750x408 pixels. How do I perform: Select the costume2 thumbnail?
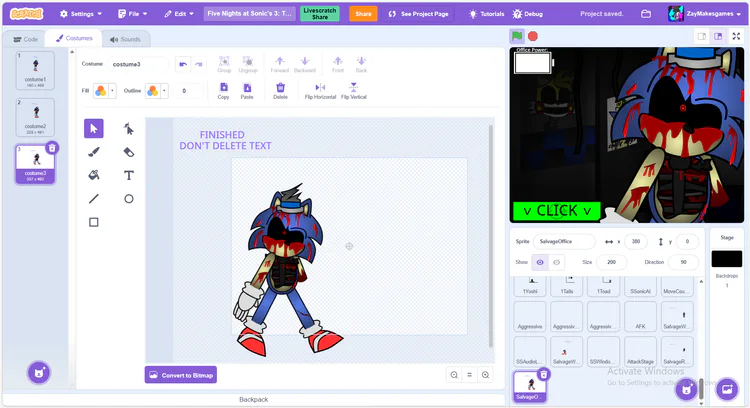[x=35, y=117]
